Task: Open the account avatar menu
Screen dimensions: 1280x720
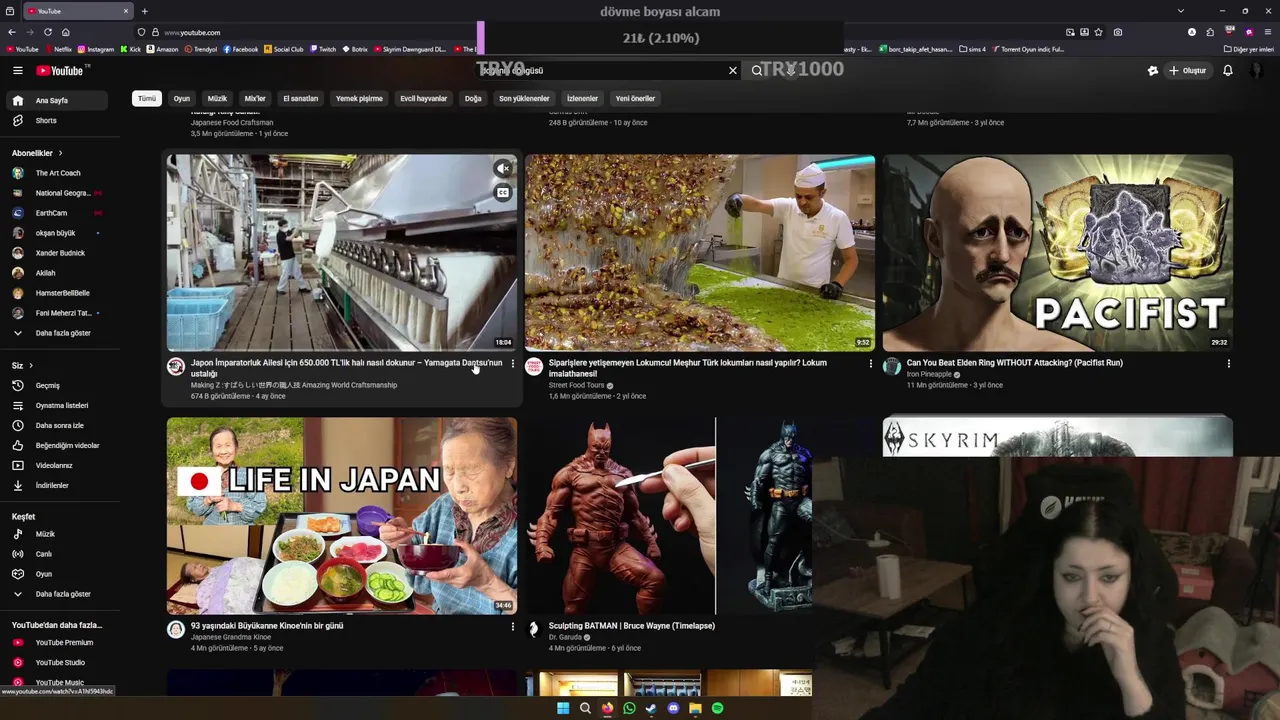Action: 1256,71
